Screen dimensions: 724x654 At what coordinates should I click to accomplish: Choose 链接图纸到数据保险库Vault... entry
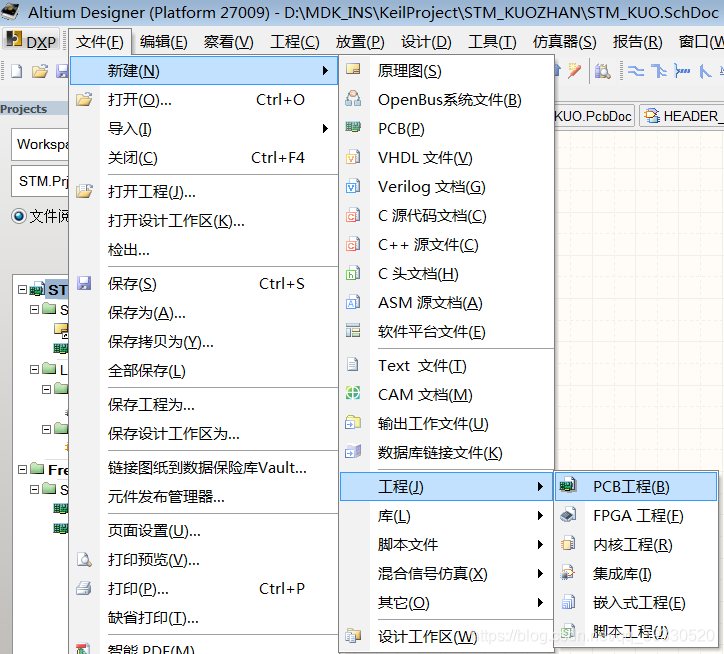[204, 467]
